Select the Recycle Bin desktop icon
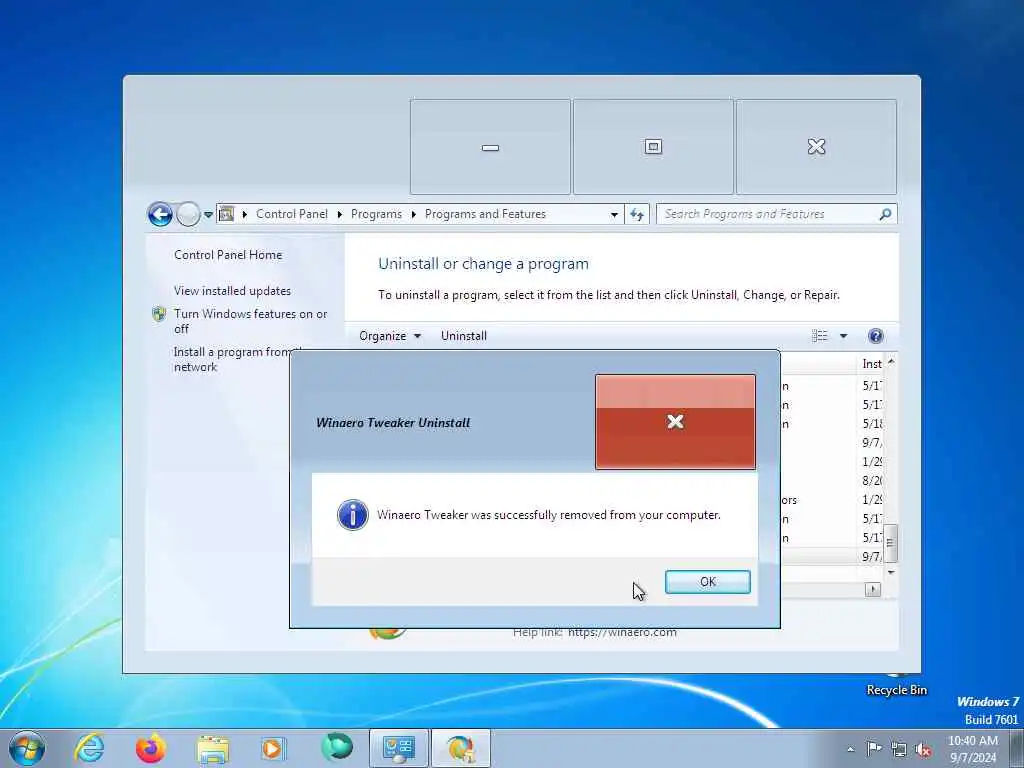Image resolution: width=1024 pixels, height=768 pixels. click(x=897, y=684)
